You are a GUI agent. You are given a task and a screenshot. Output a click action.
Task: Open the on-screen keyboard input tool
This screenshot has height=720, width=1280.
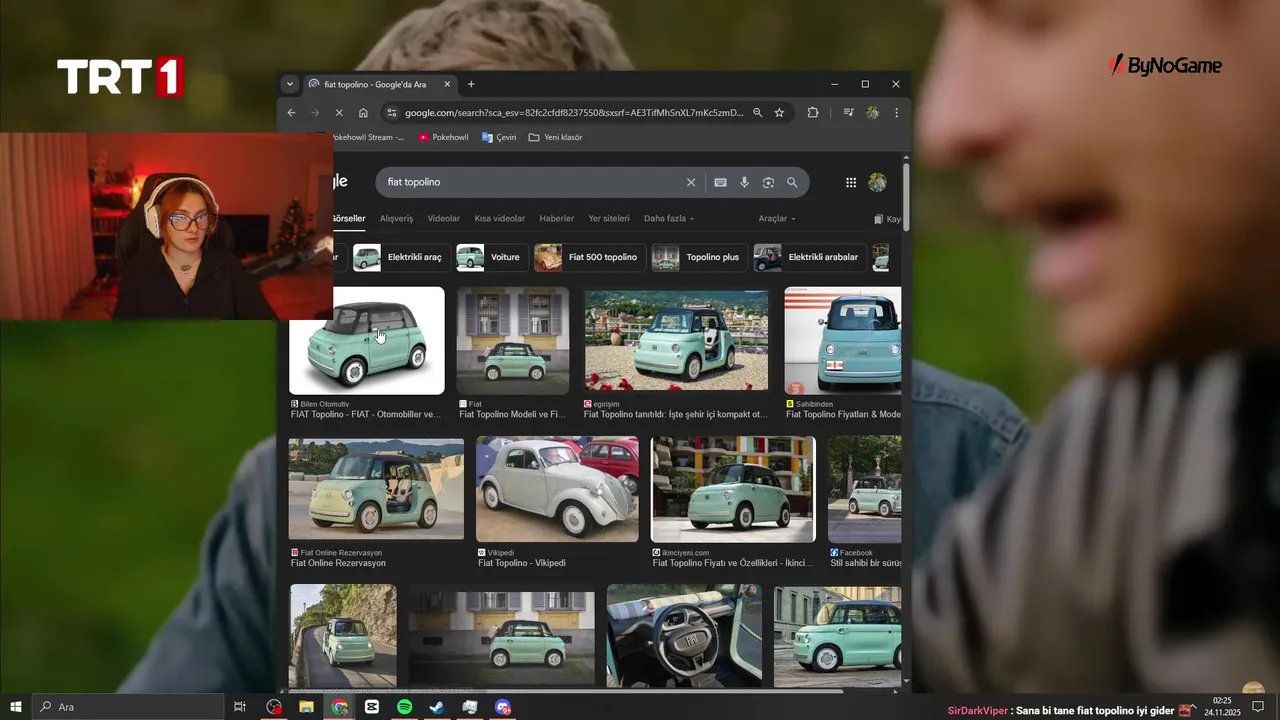pyautogui.click(x=720, y=182)
